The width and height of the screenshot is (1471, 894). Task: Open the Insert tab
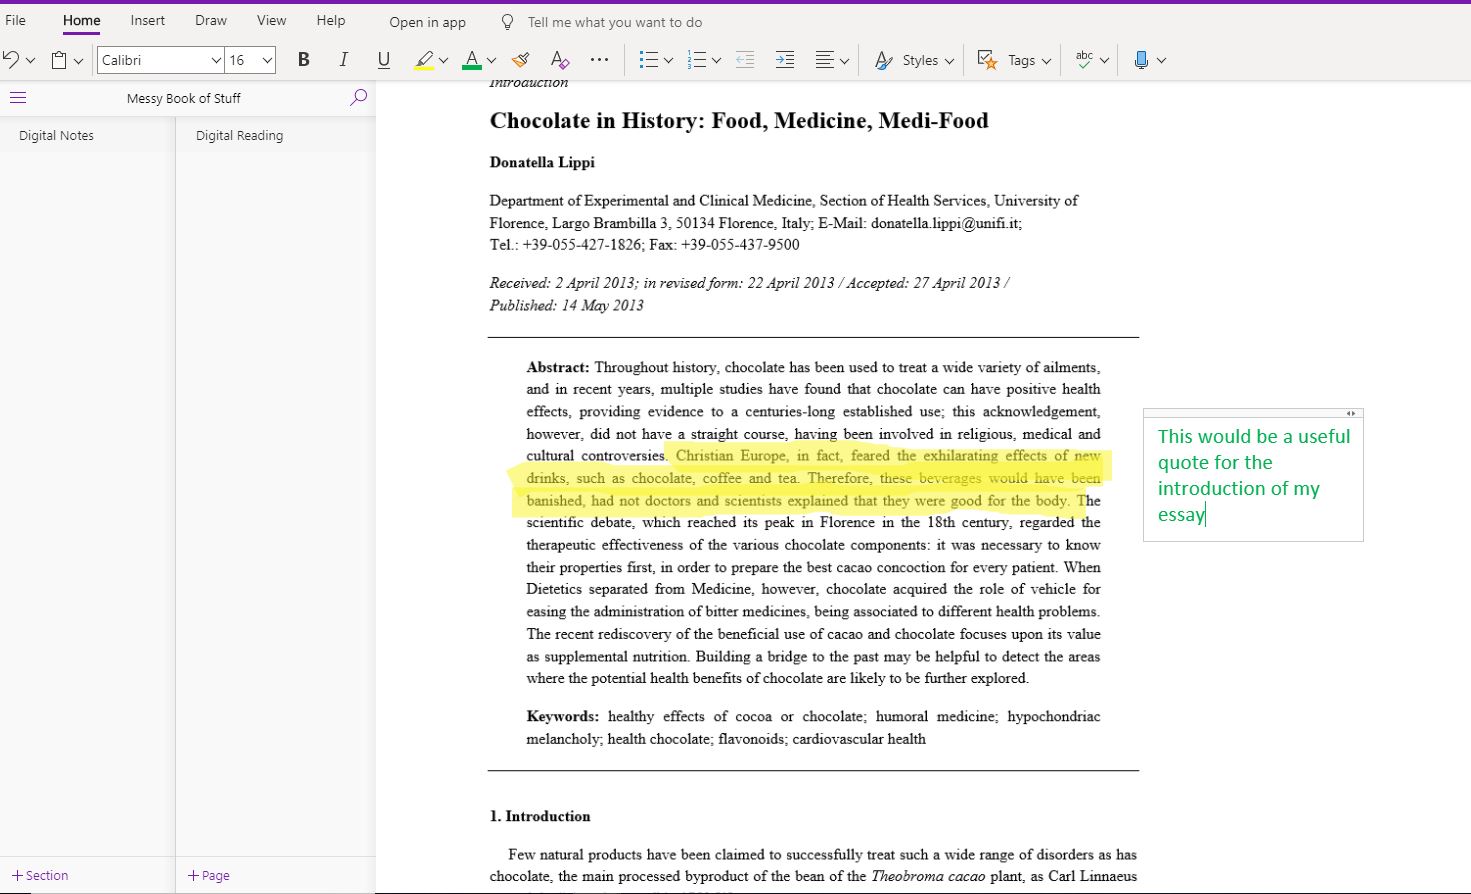(x=147, y=20)
